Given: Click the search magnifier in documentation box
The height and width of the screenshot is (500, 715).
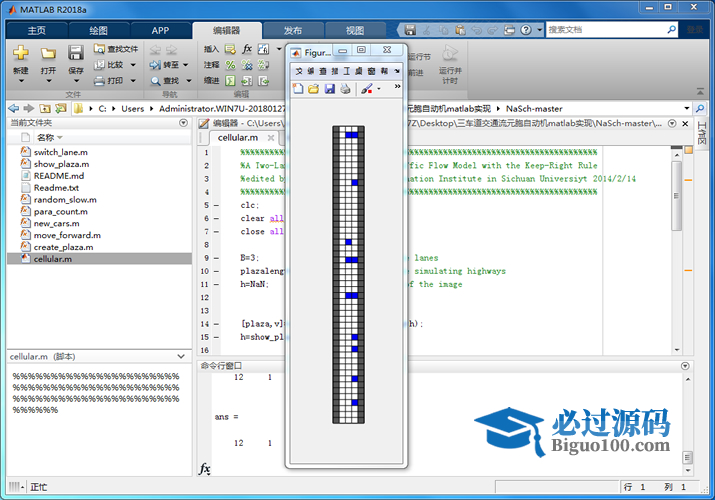Looking at the screenshot, I should coord(671,30).
